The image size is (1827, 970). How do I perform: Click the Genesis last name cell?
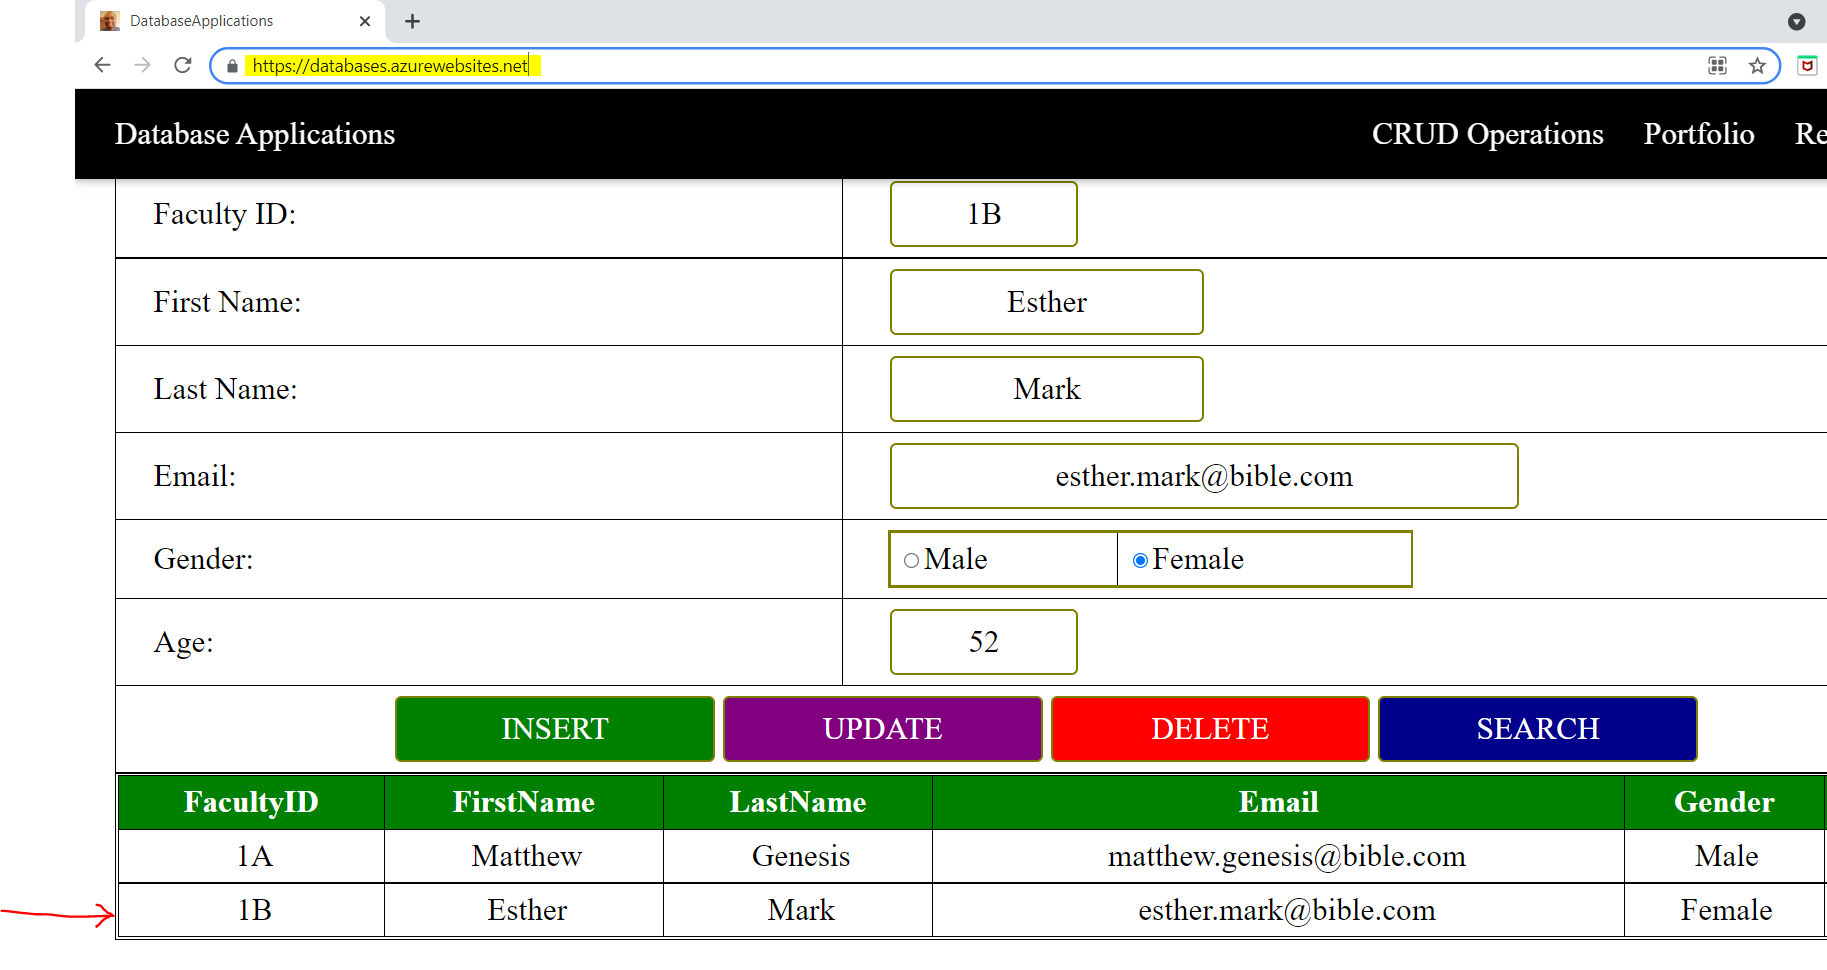pyautogui.click(x=798, y=856)
